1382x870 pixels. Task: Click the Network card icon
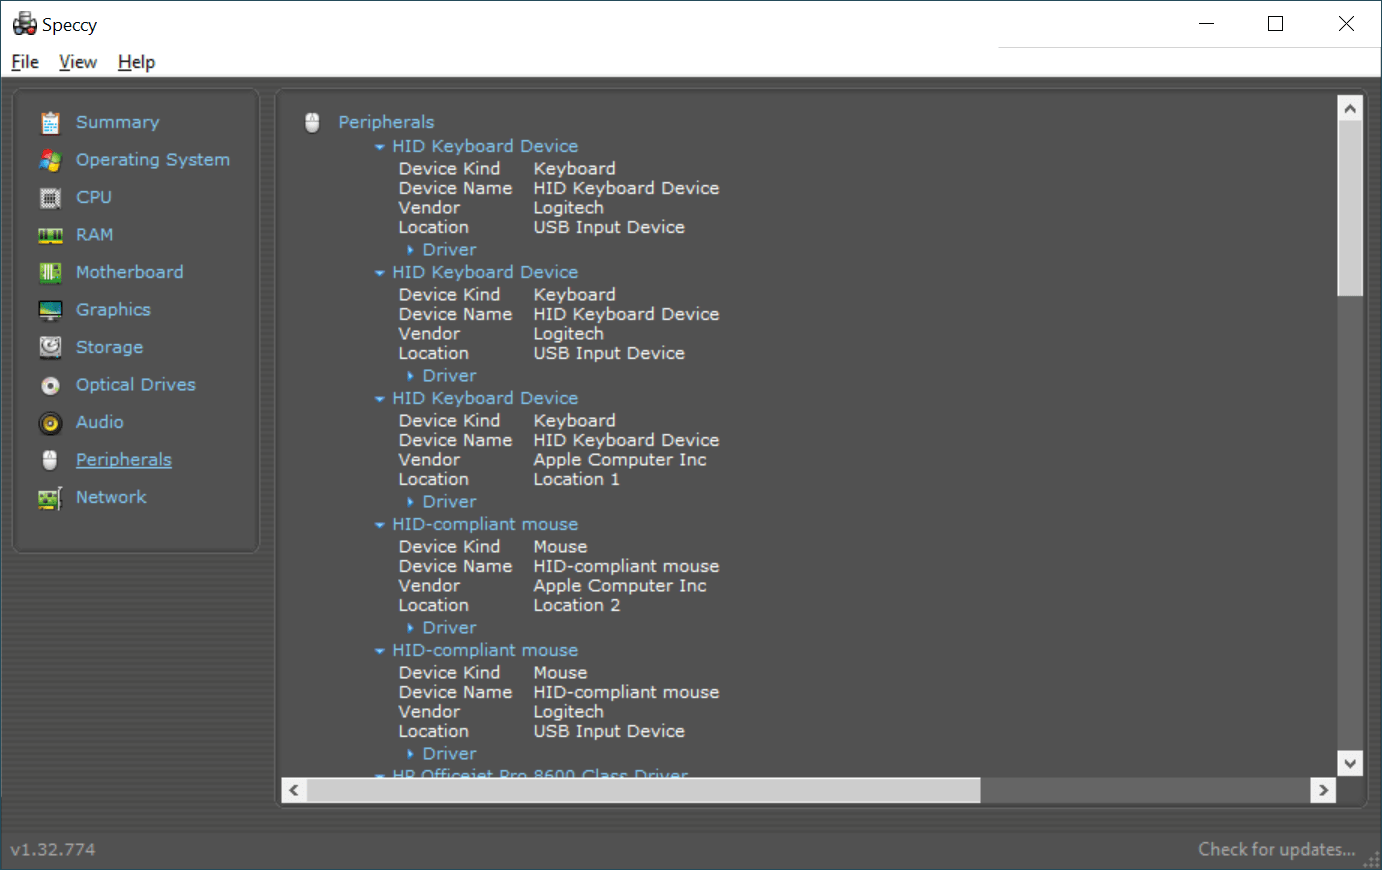coord(50,498)
